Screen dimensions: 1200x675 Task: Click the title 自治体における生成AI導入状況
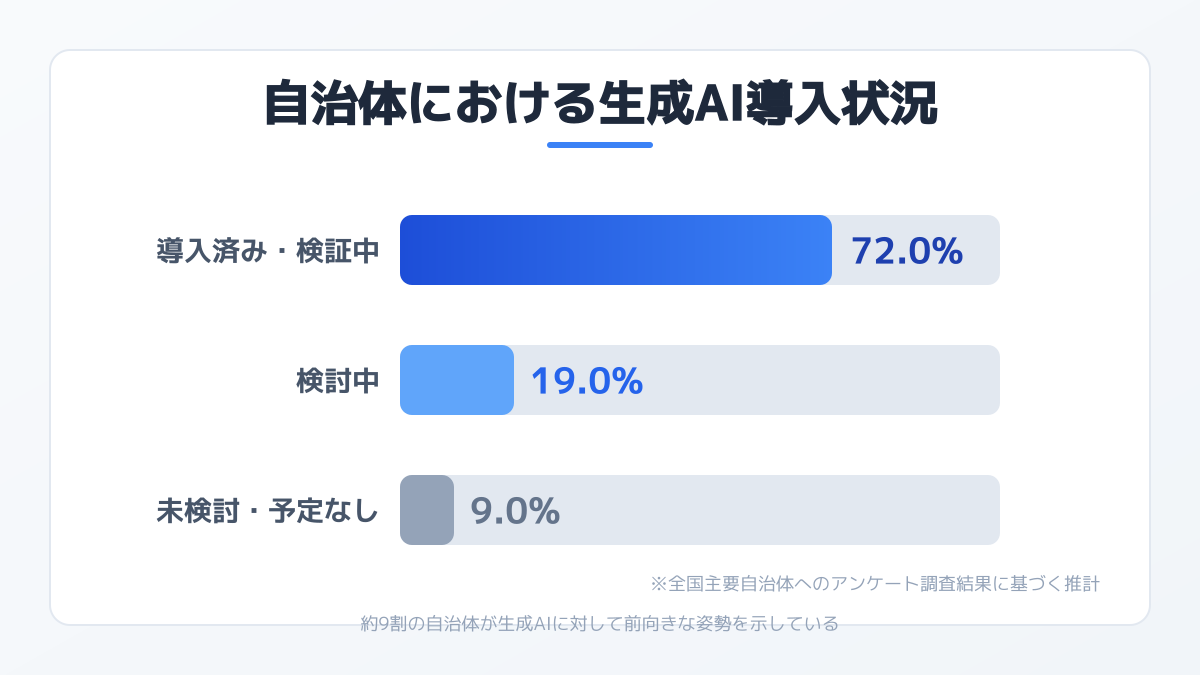[x=600, y=104]
